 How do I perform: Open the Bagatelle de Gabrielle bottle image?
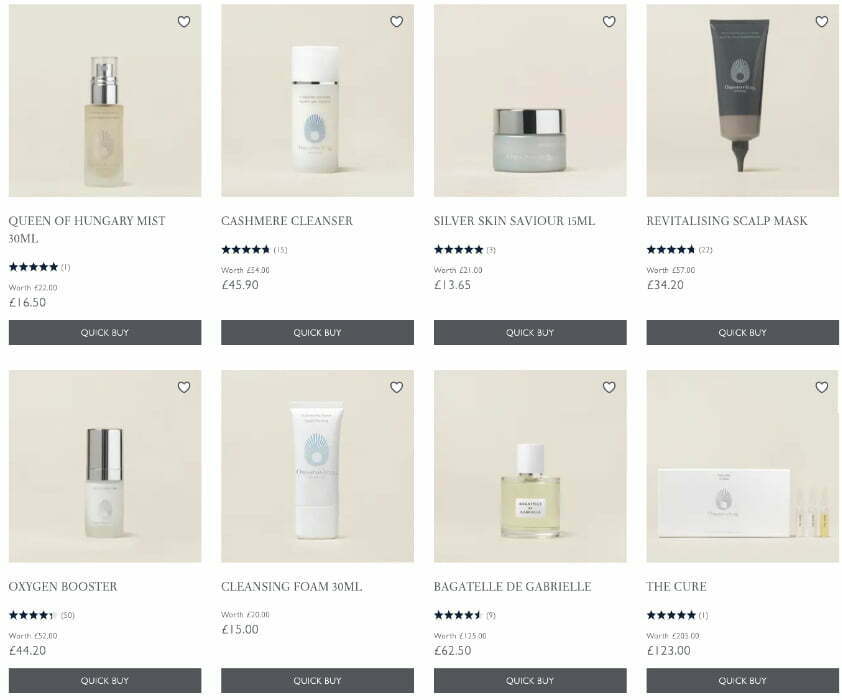tap(530, 466)
